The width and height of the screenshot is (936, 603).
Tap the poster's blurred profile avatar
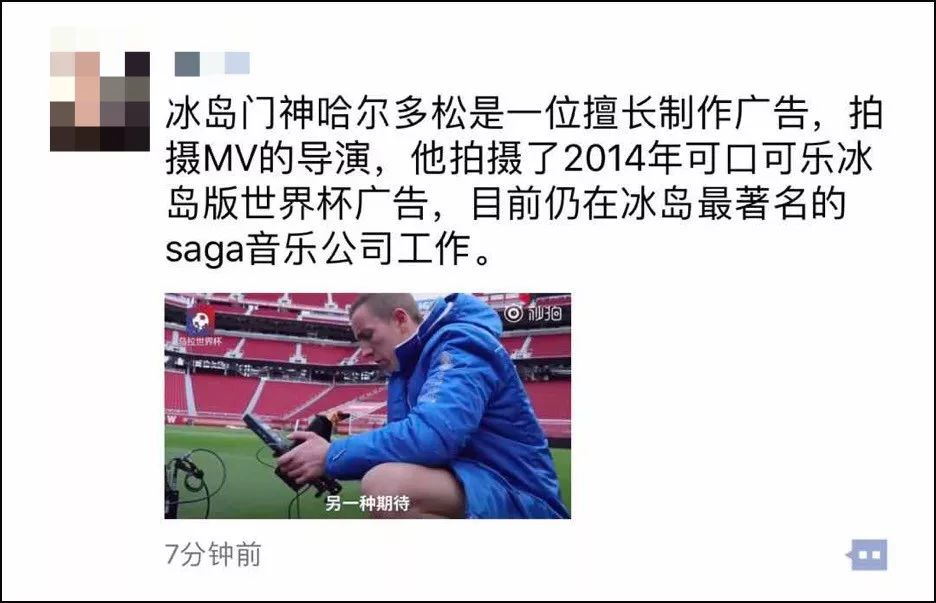pos(100,101)
